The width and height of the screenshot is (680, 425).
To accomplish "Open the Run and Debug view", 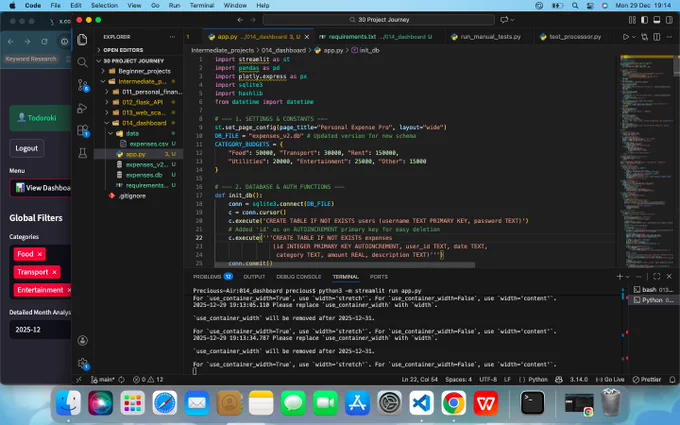I will click(82, 108).
